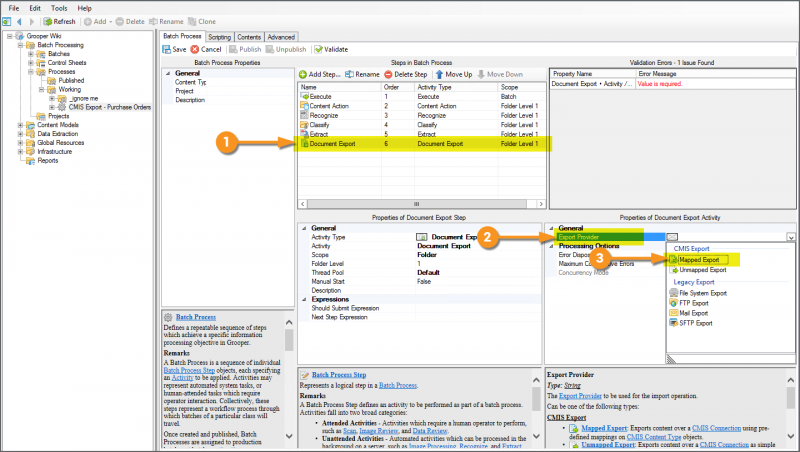Image resolution: width=800 pixels, height=452 pixels.
Task: Expand the Content Models tree node
Action: (20, 125)
